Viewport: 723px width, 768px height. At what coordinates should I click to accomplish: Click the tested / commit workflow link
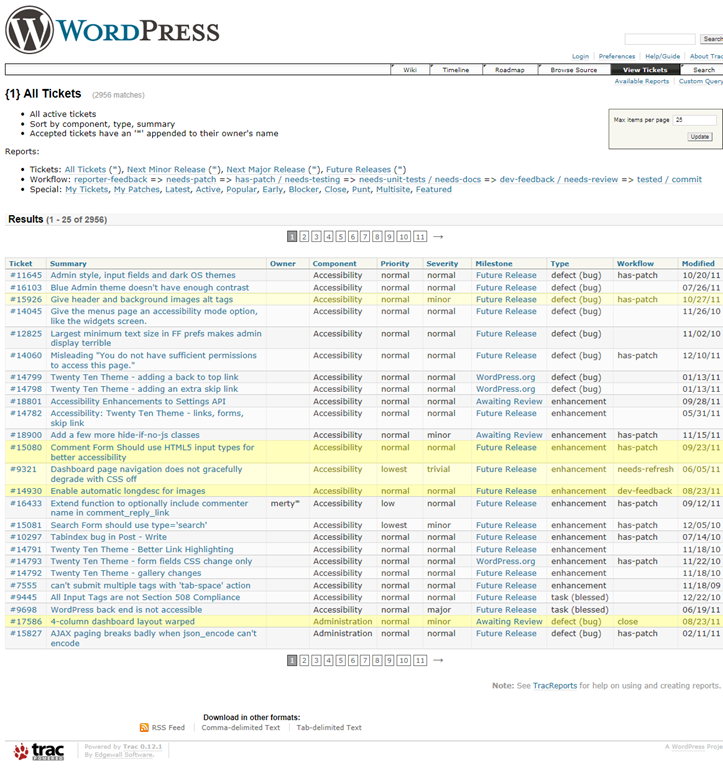click(x=669, y=179)
